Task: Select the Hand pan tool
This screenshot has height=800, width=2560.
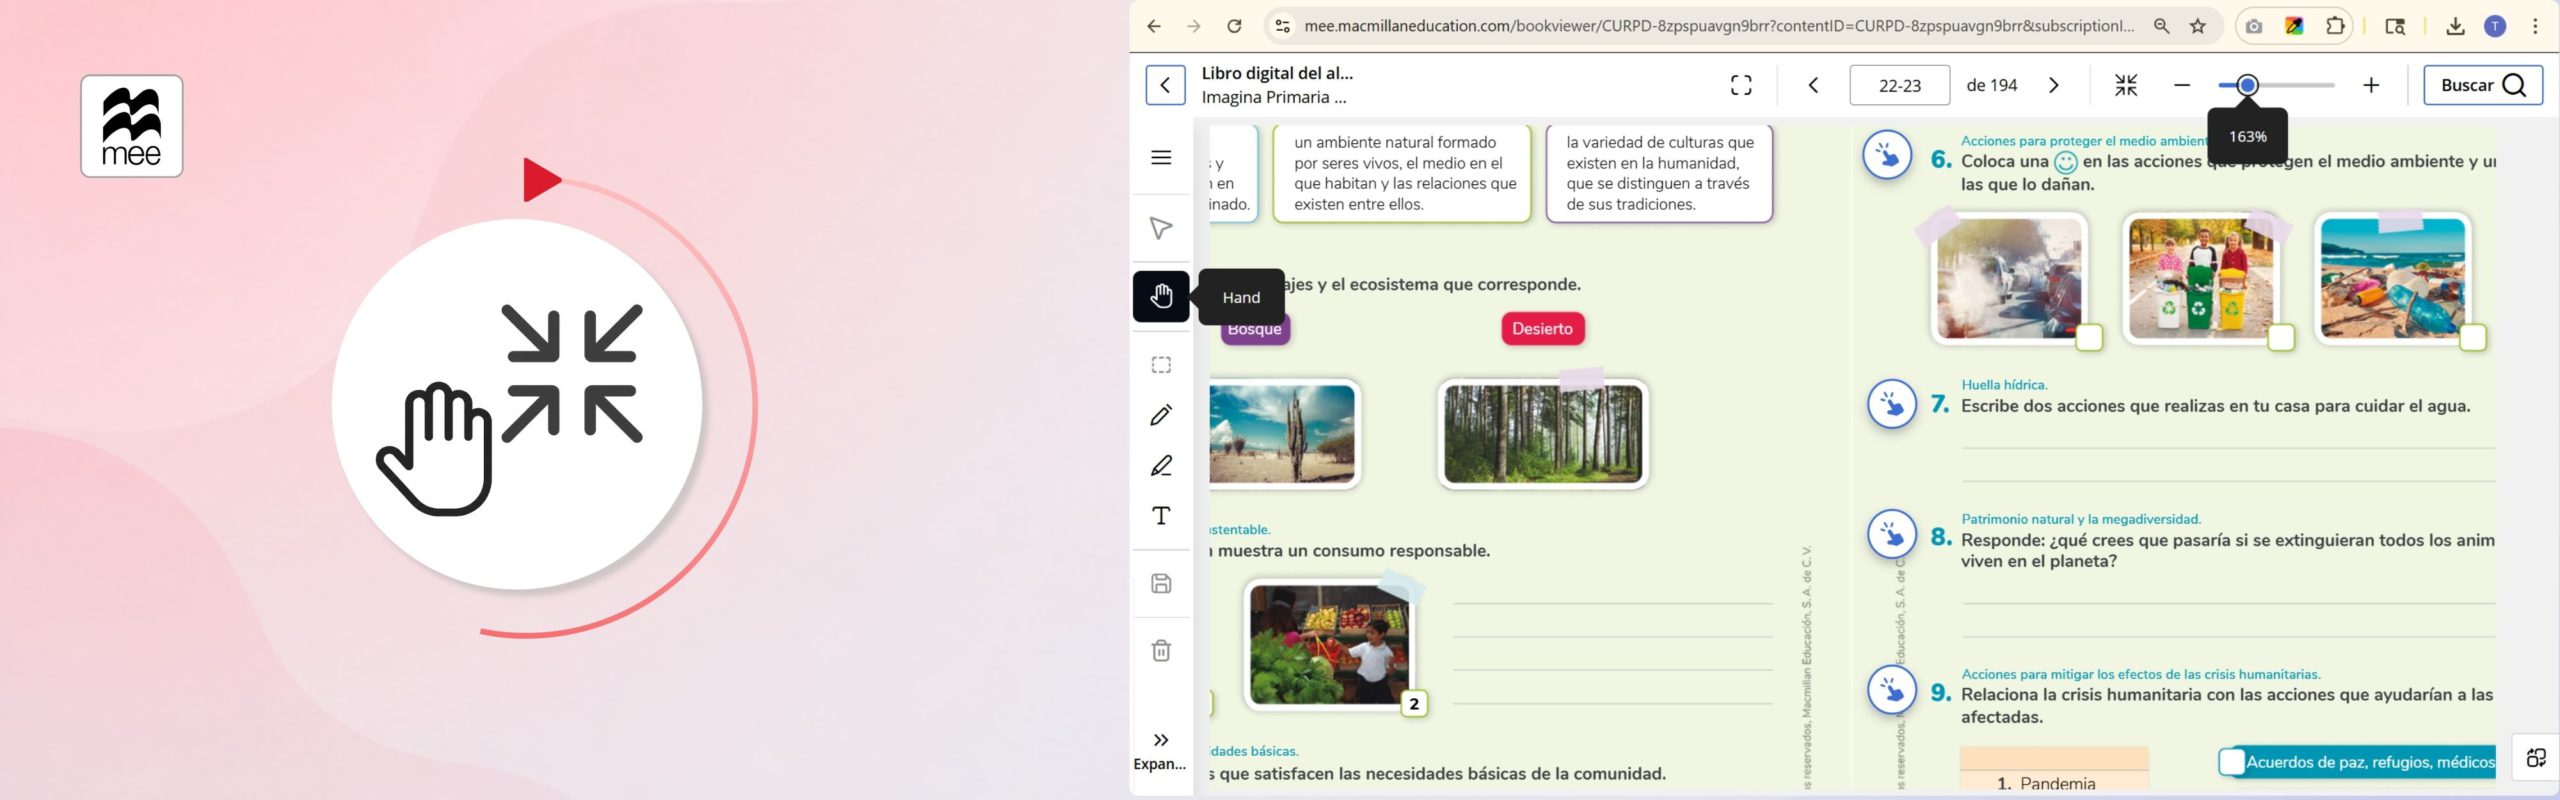Action: click(1161, 296)
